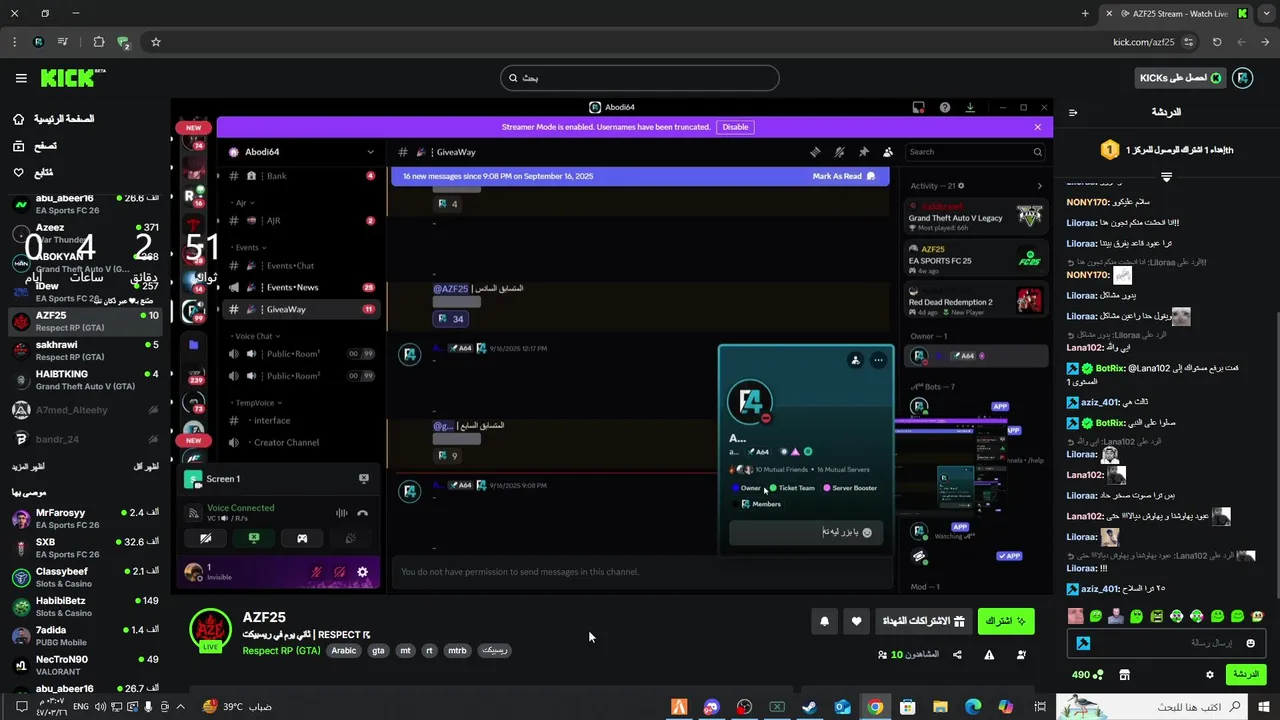Expand Abodi64 server dropdown in streamed Discord
Image resolution: width=1280 pixels, height=720 pixels.
370,152
